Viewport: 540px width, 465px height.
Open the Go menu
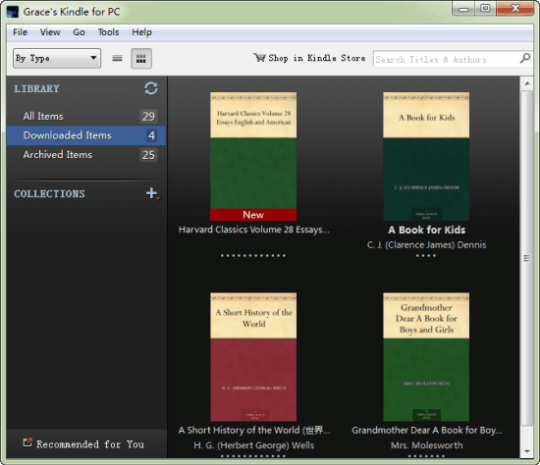(79, 32)
